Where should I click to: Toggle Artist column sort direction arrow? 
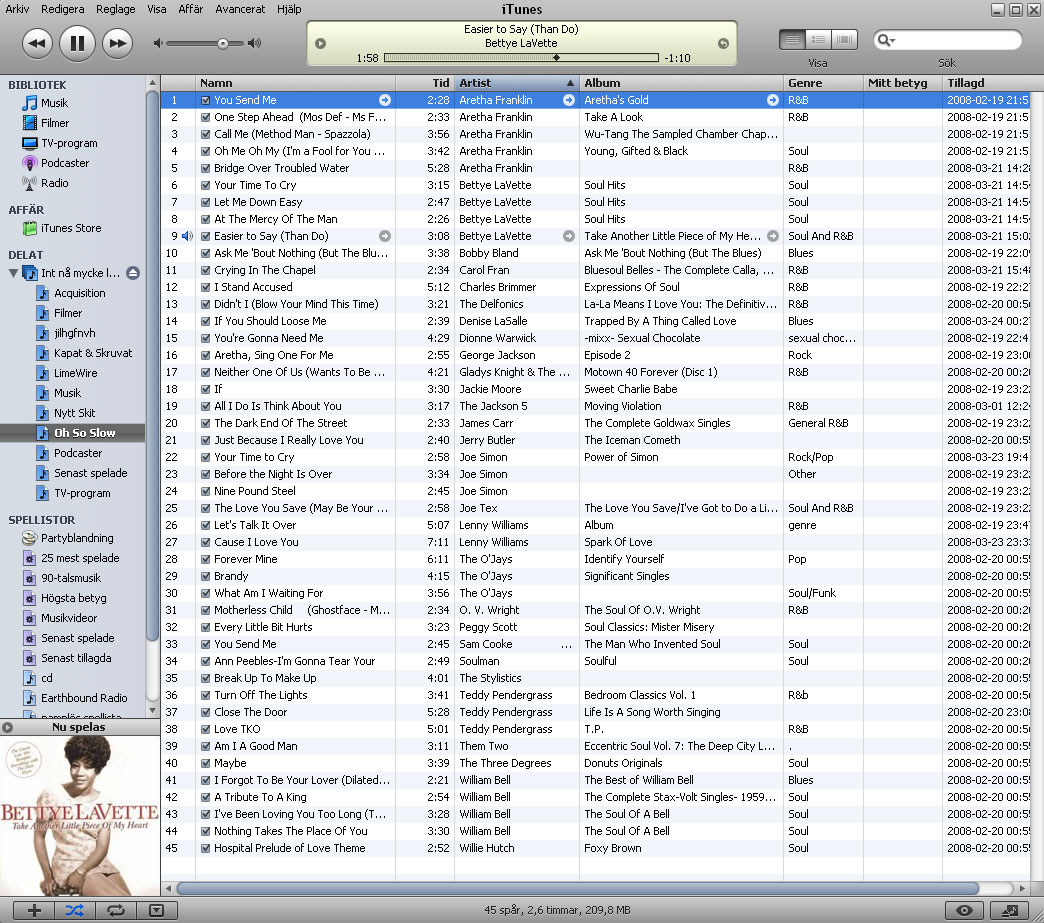pos(570,83)
